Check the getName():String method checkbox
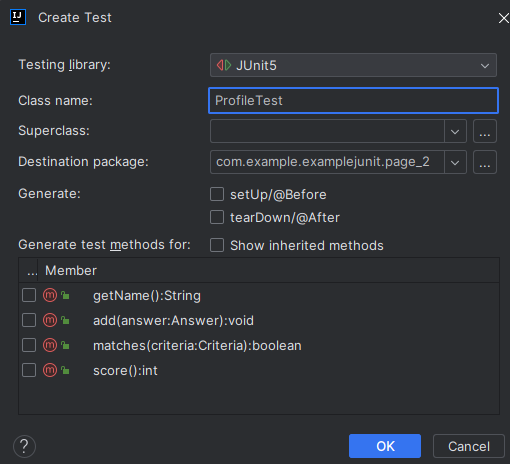This screenshot has width=510, height=464. pos(29,295)
